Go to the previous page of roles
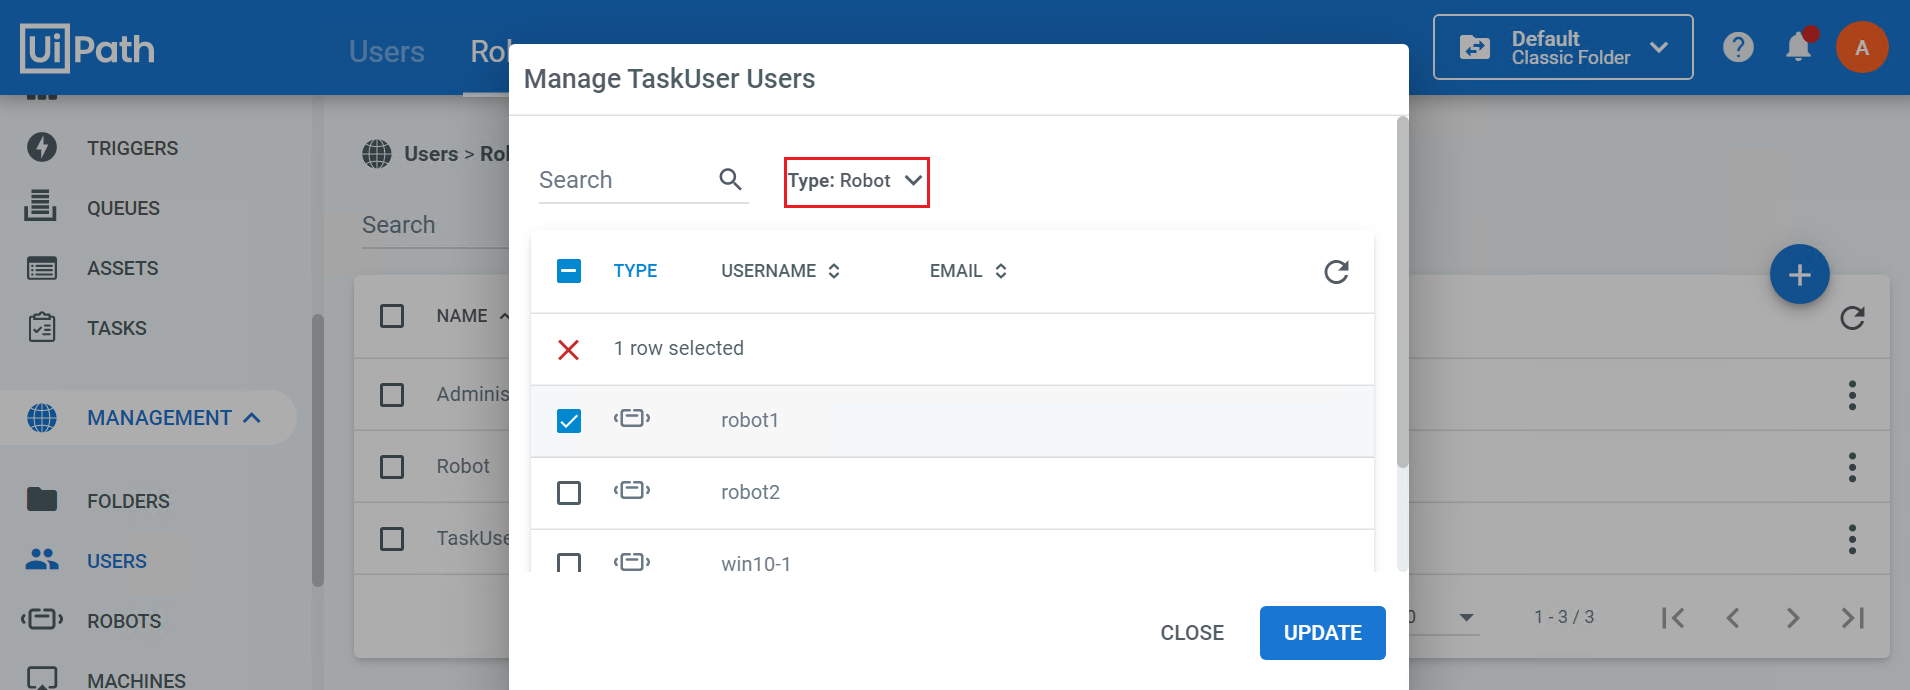 click(x=1733, y=618)
